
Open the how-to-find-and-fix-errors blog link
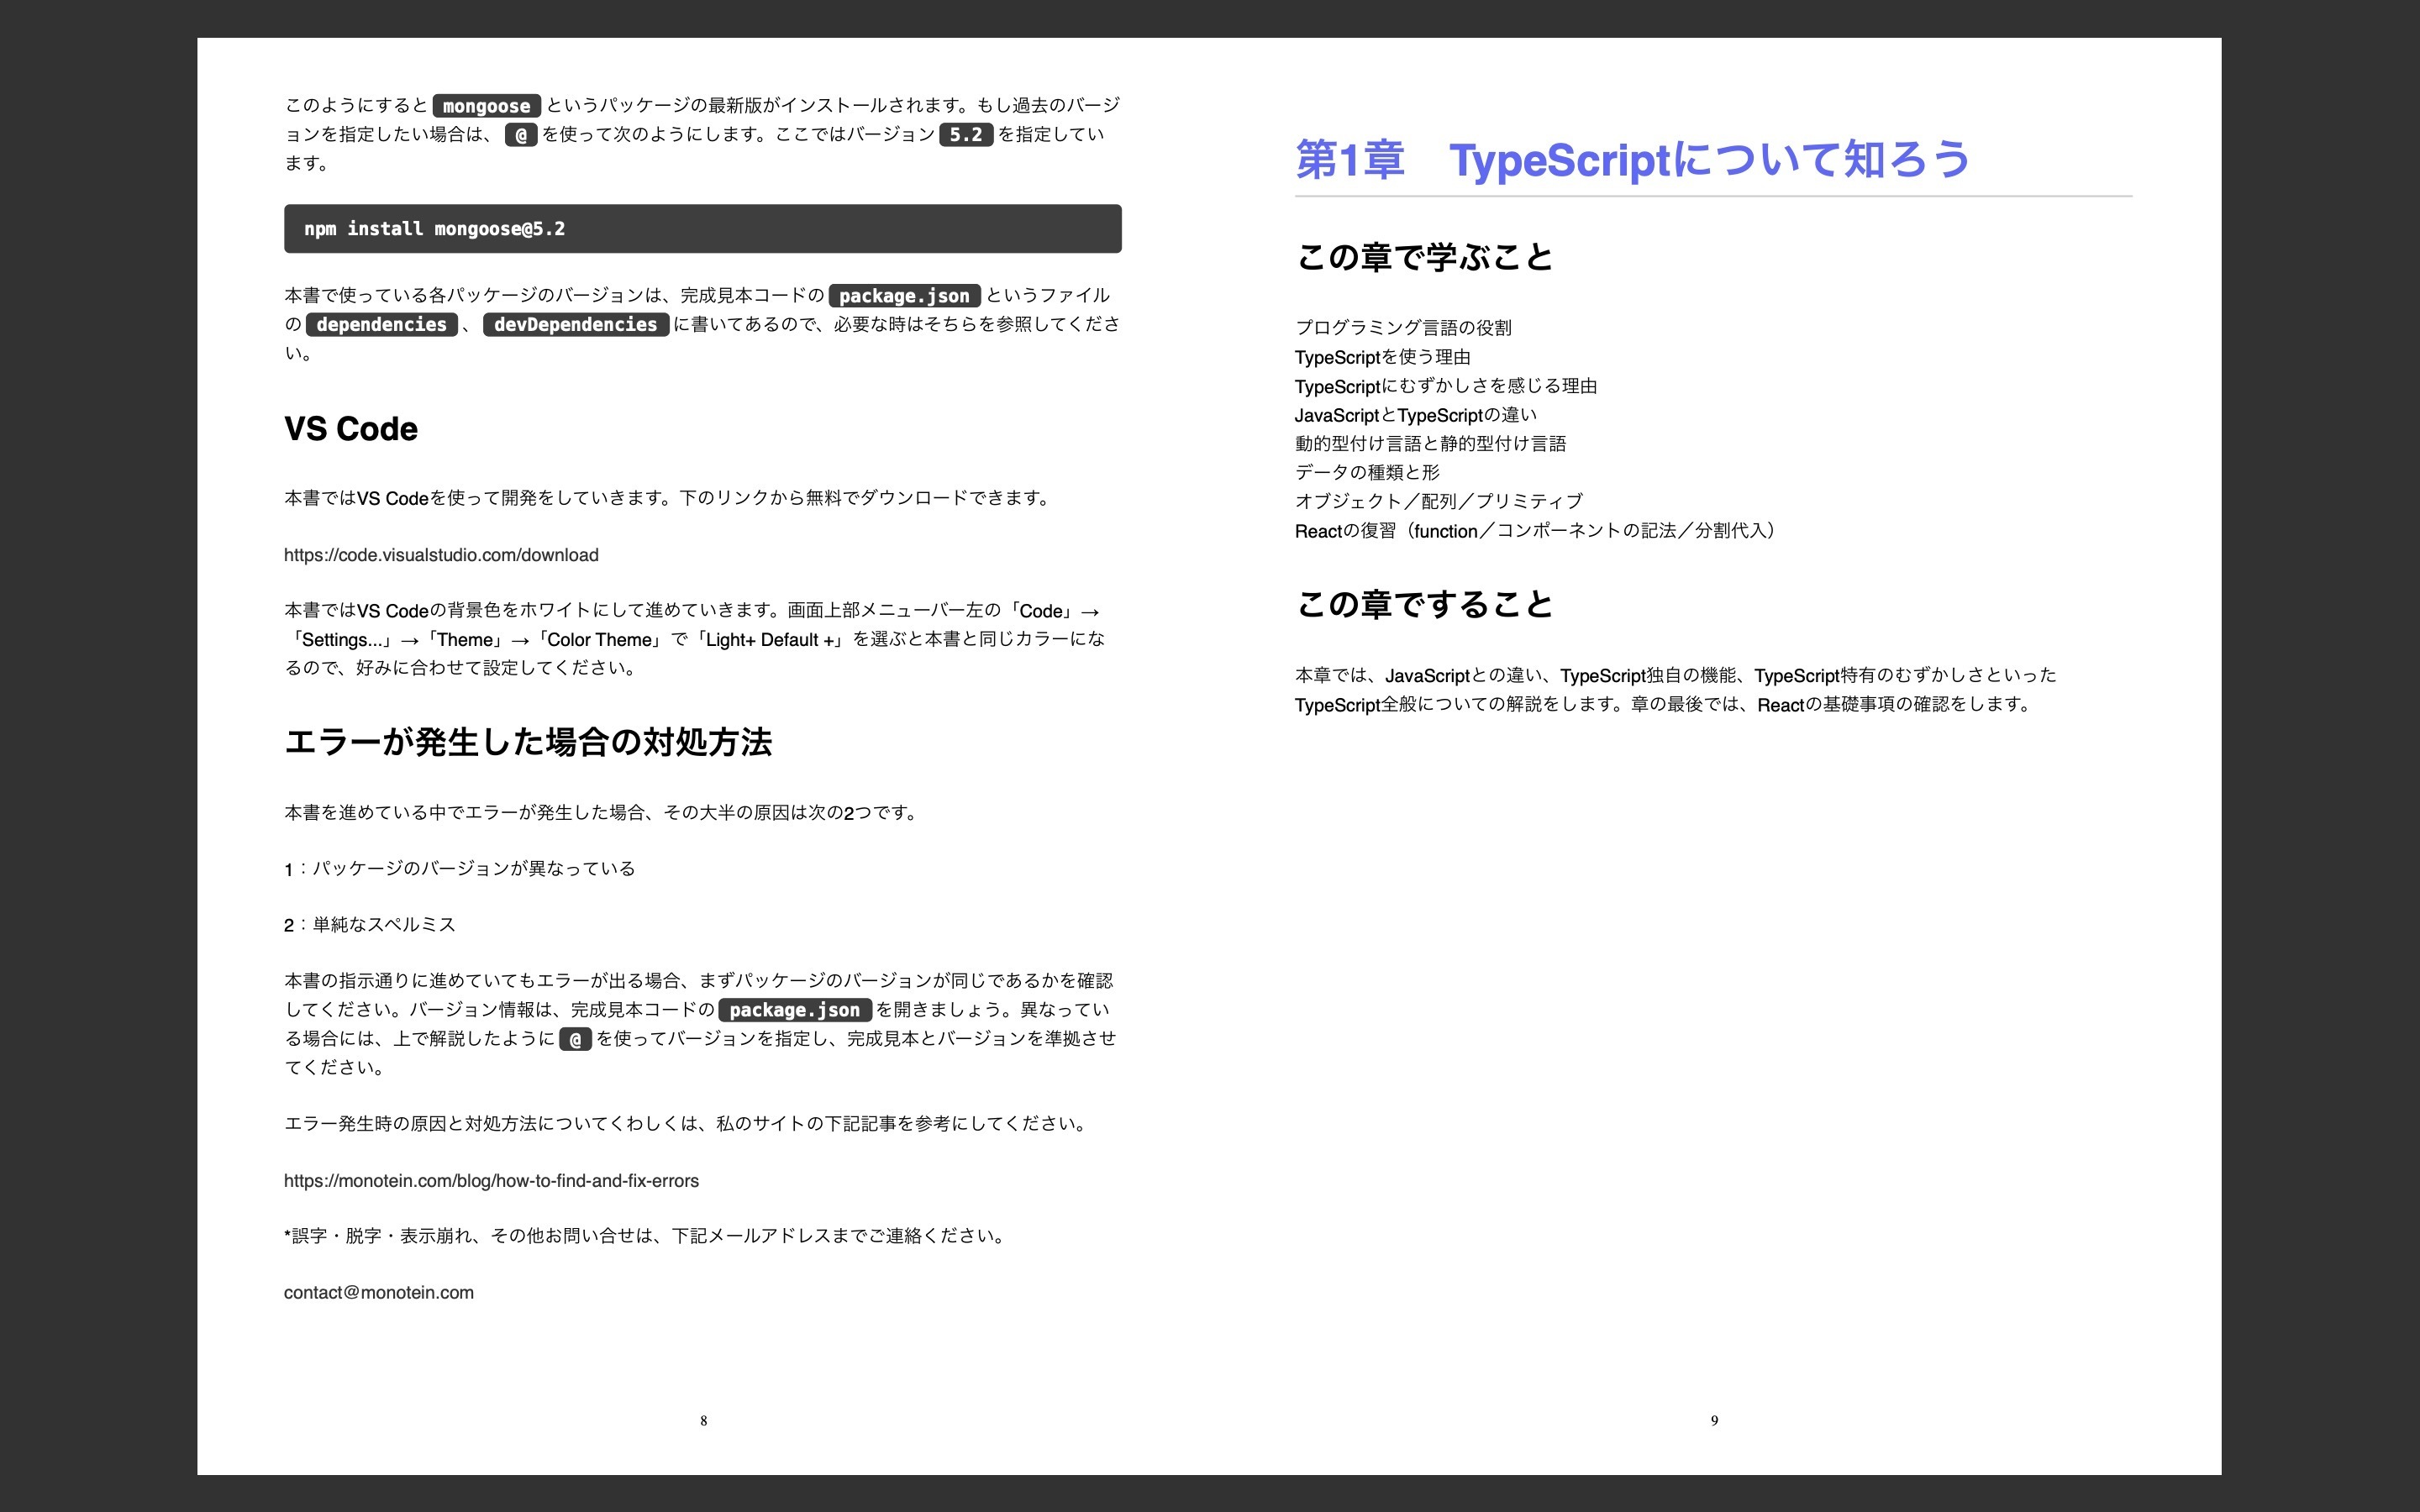pos(492,1181)
